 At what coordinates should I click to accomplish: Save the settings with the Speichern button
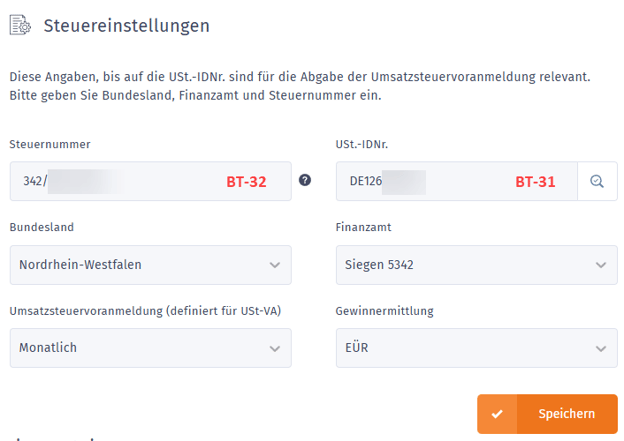tap(566, 414)
